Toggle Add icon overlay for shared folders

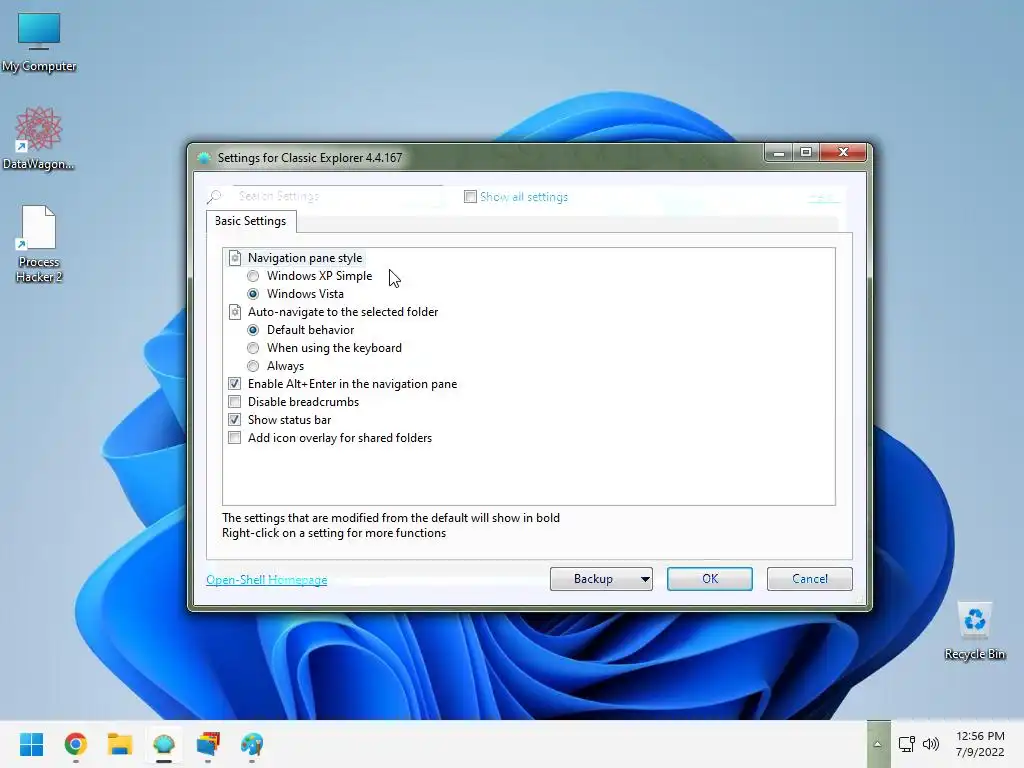pyautogui.click(x=234, y=438)
